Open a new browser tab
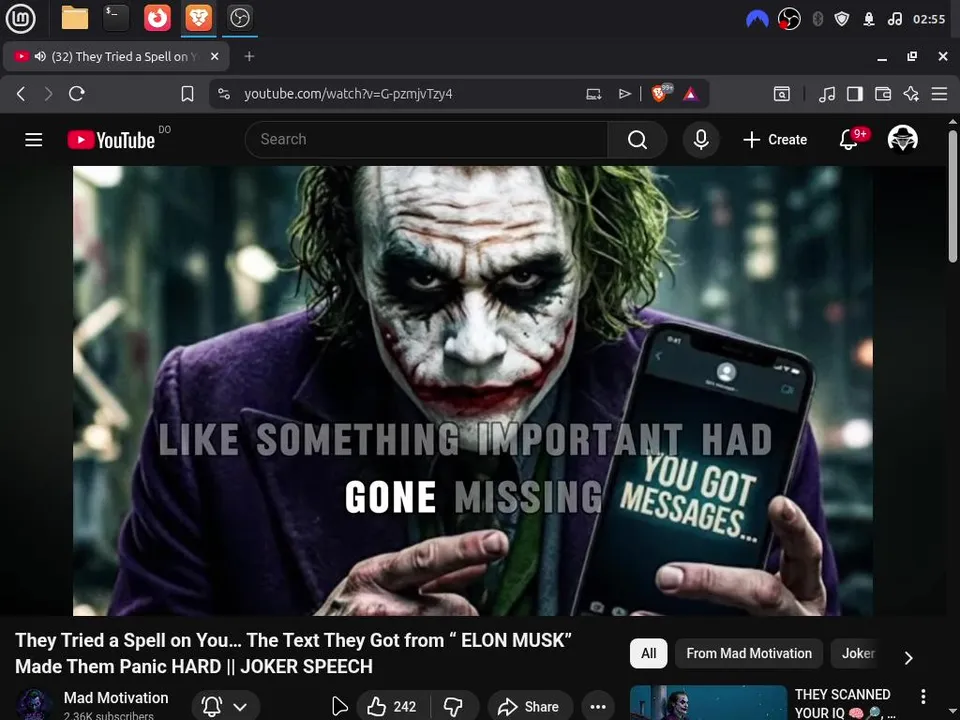The image size is (960, 720). [249, 56]
